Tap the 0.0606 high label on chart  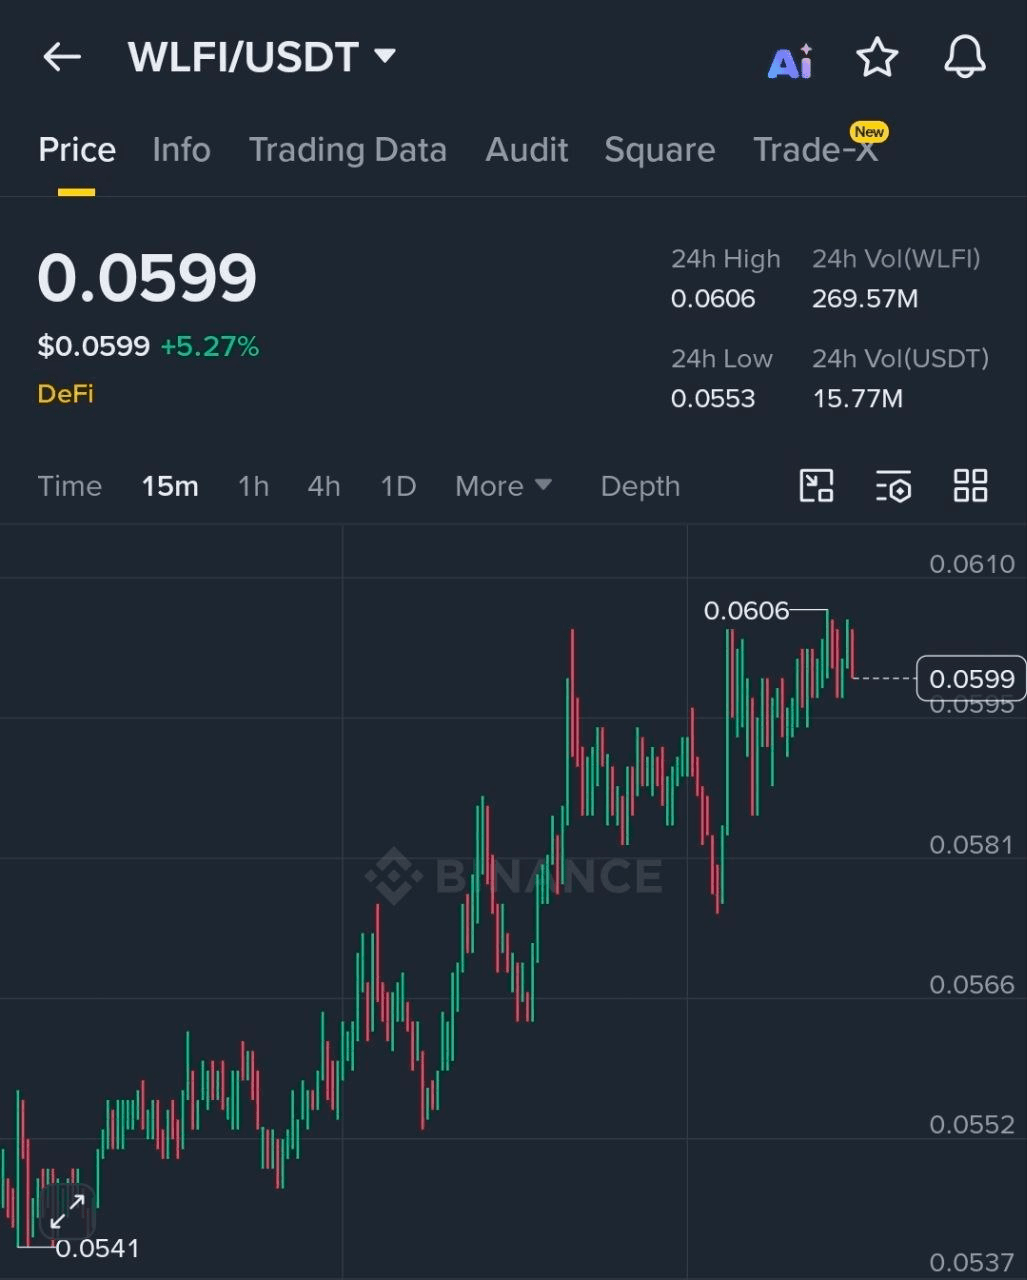coord(746,610)
